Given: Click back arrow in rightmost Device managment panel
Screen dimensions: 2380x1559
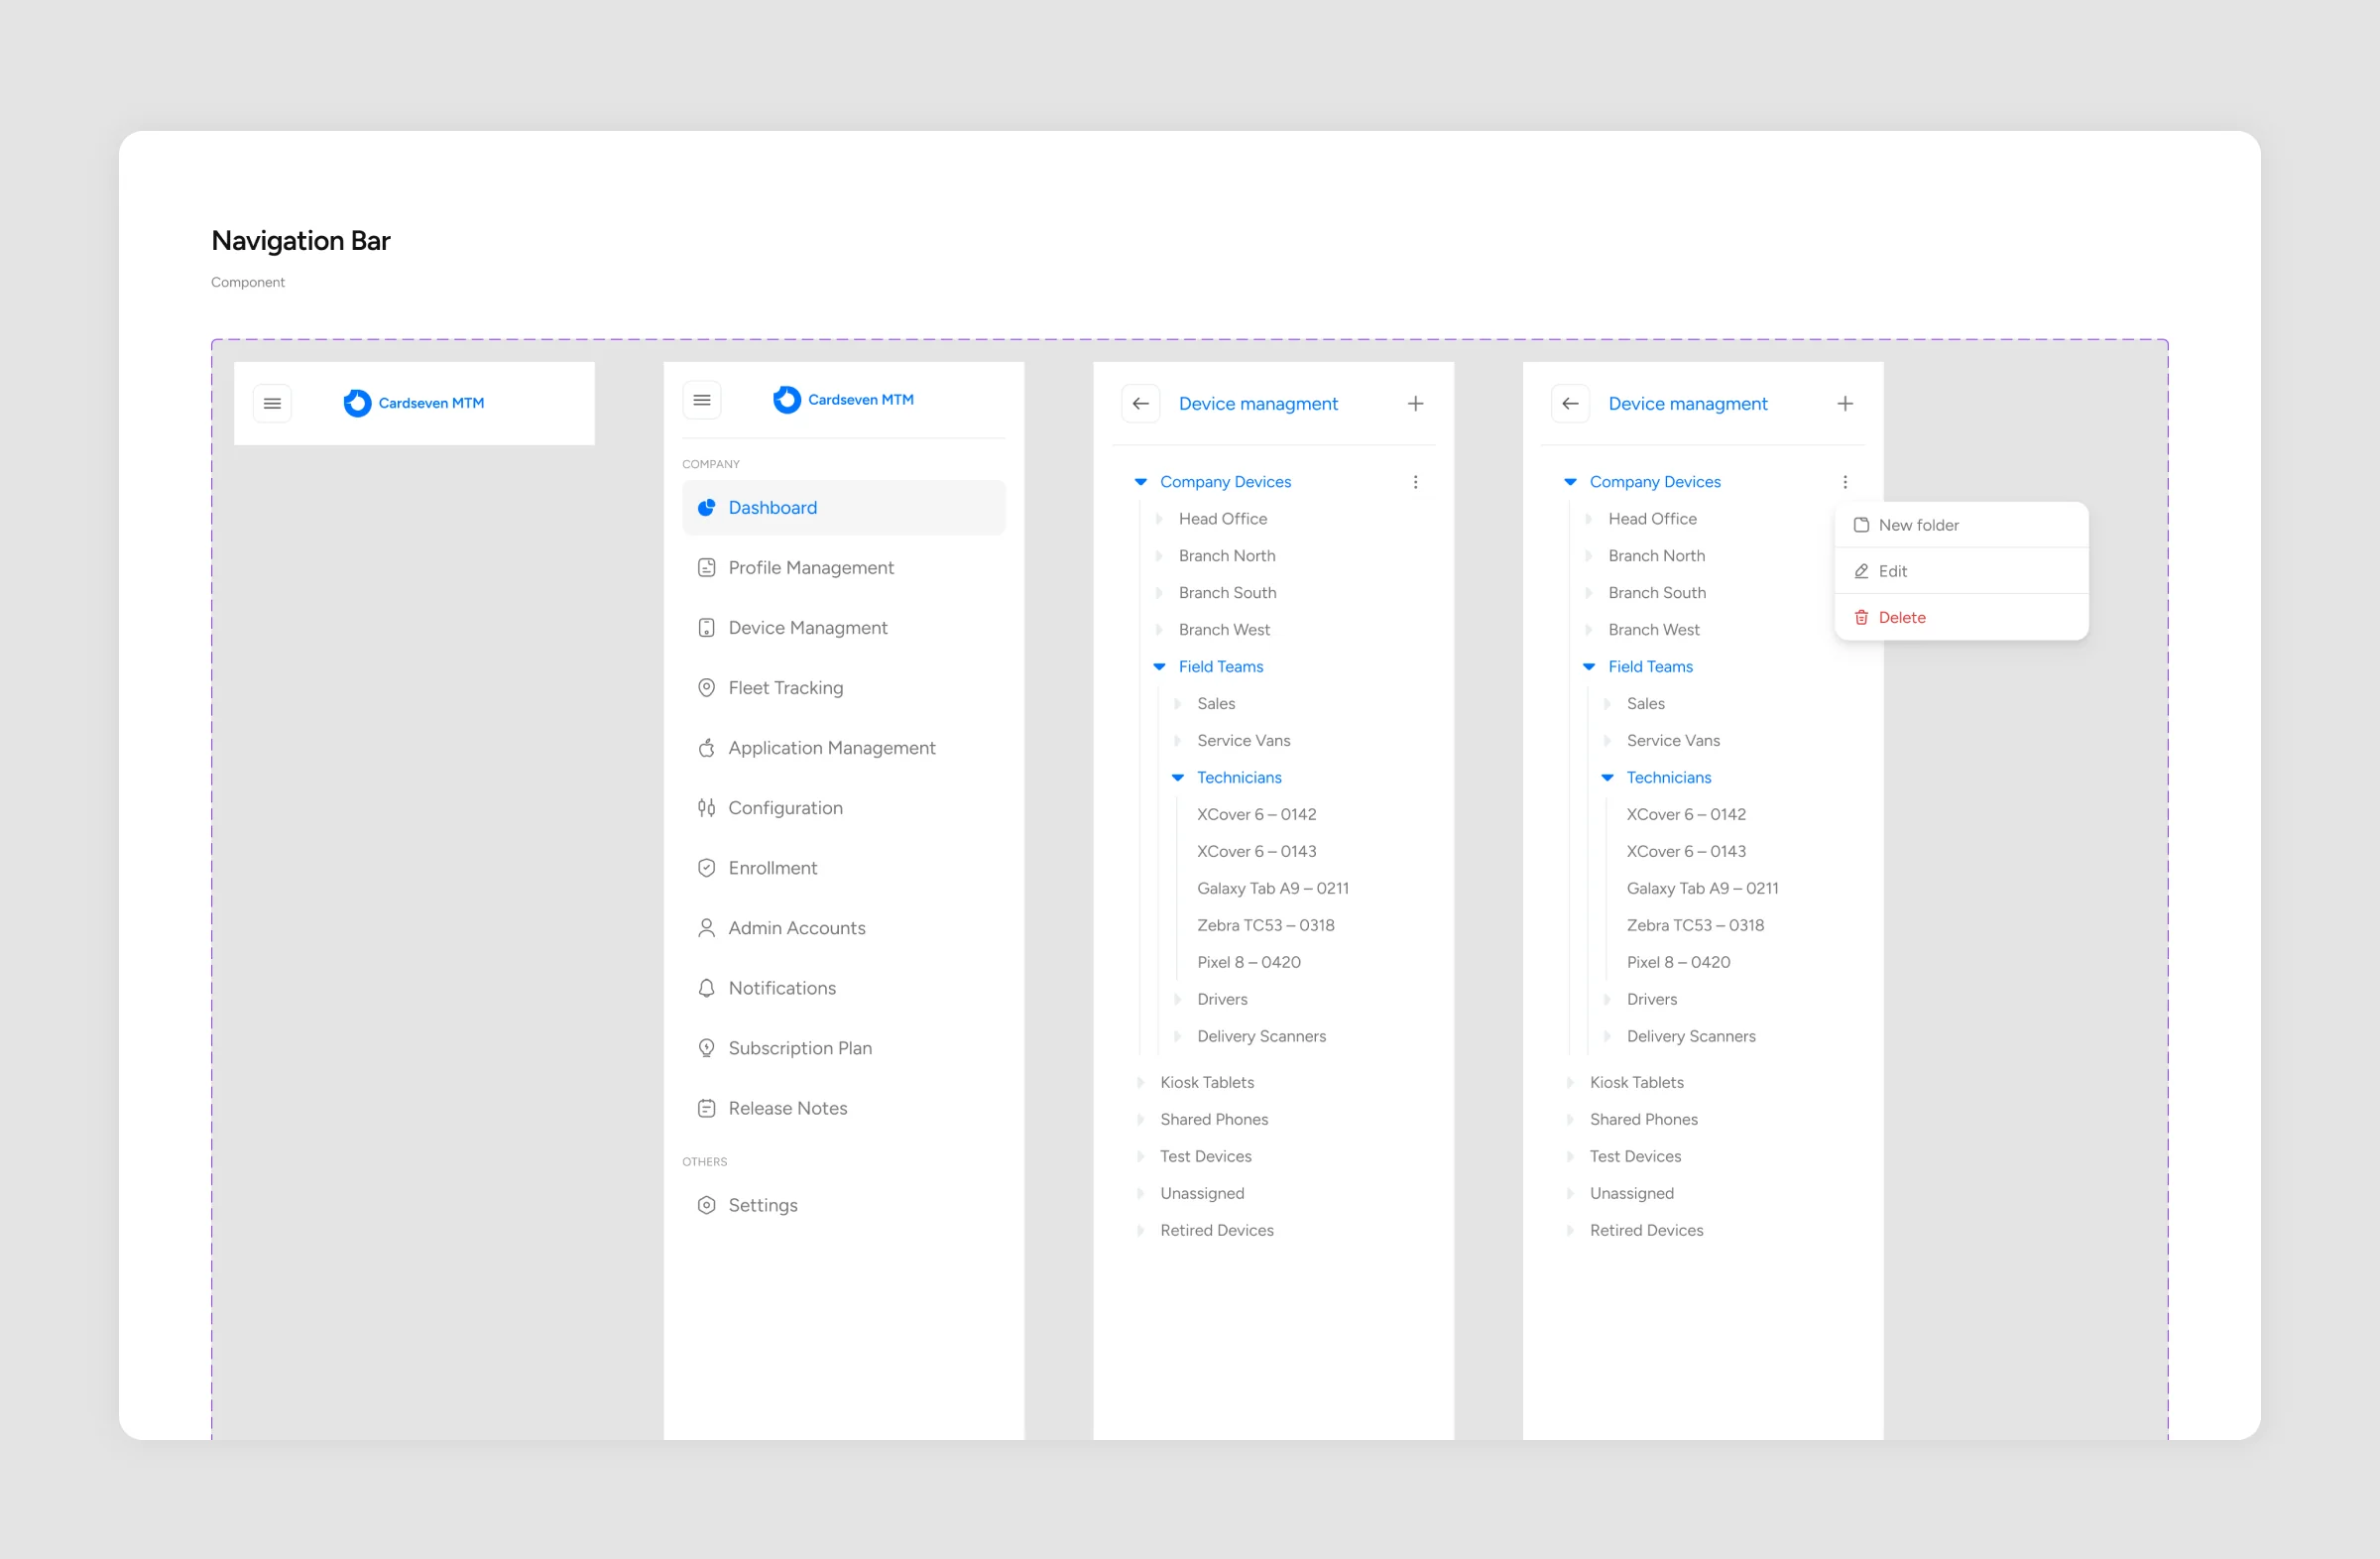Looking at the screenshot, I should [x=1570, y=403].
